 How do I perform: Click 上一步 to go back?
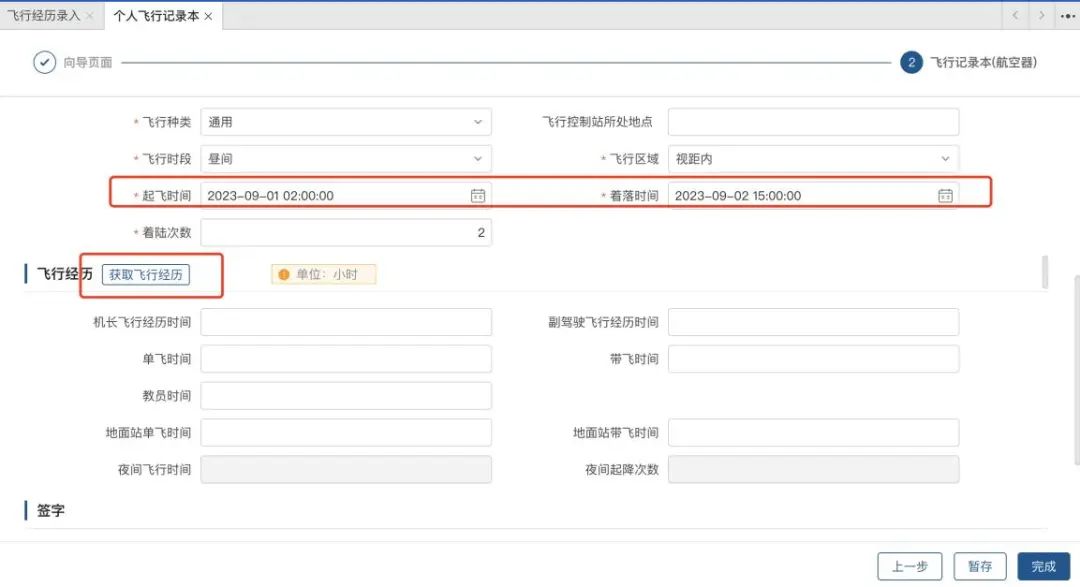click(909, 566)
